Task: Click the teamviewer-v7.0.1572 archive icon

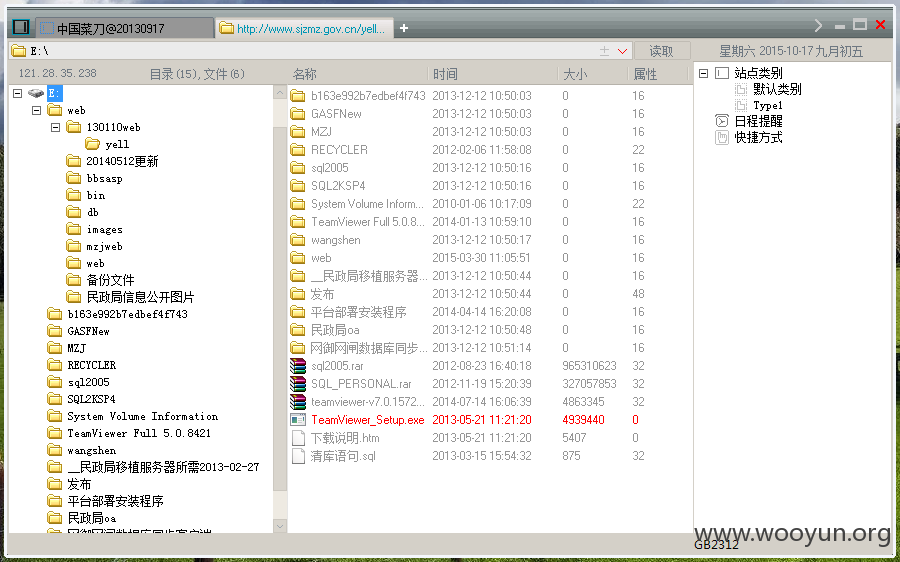Action: coord(298,402)
